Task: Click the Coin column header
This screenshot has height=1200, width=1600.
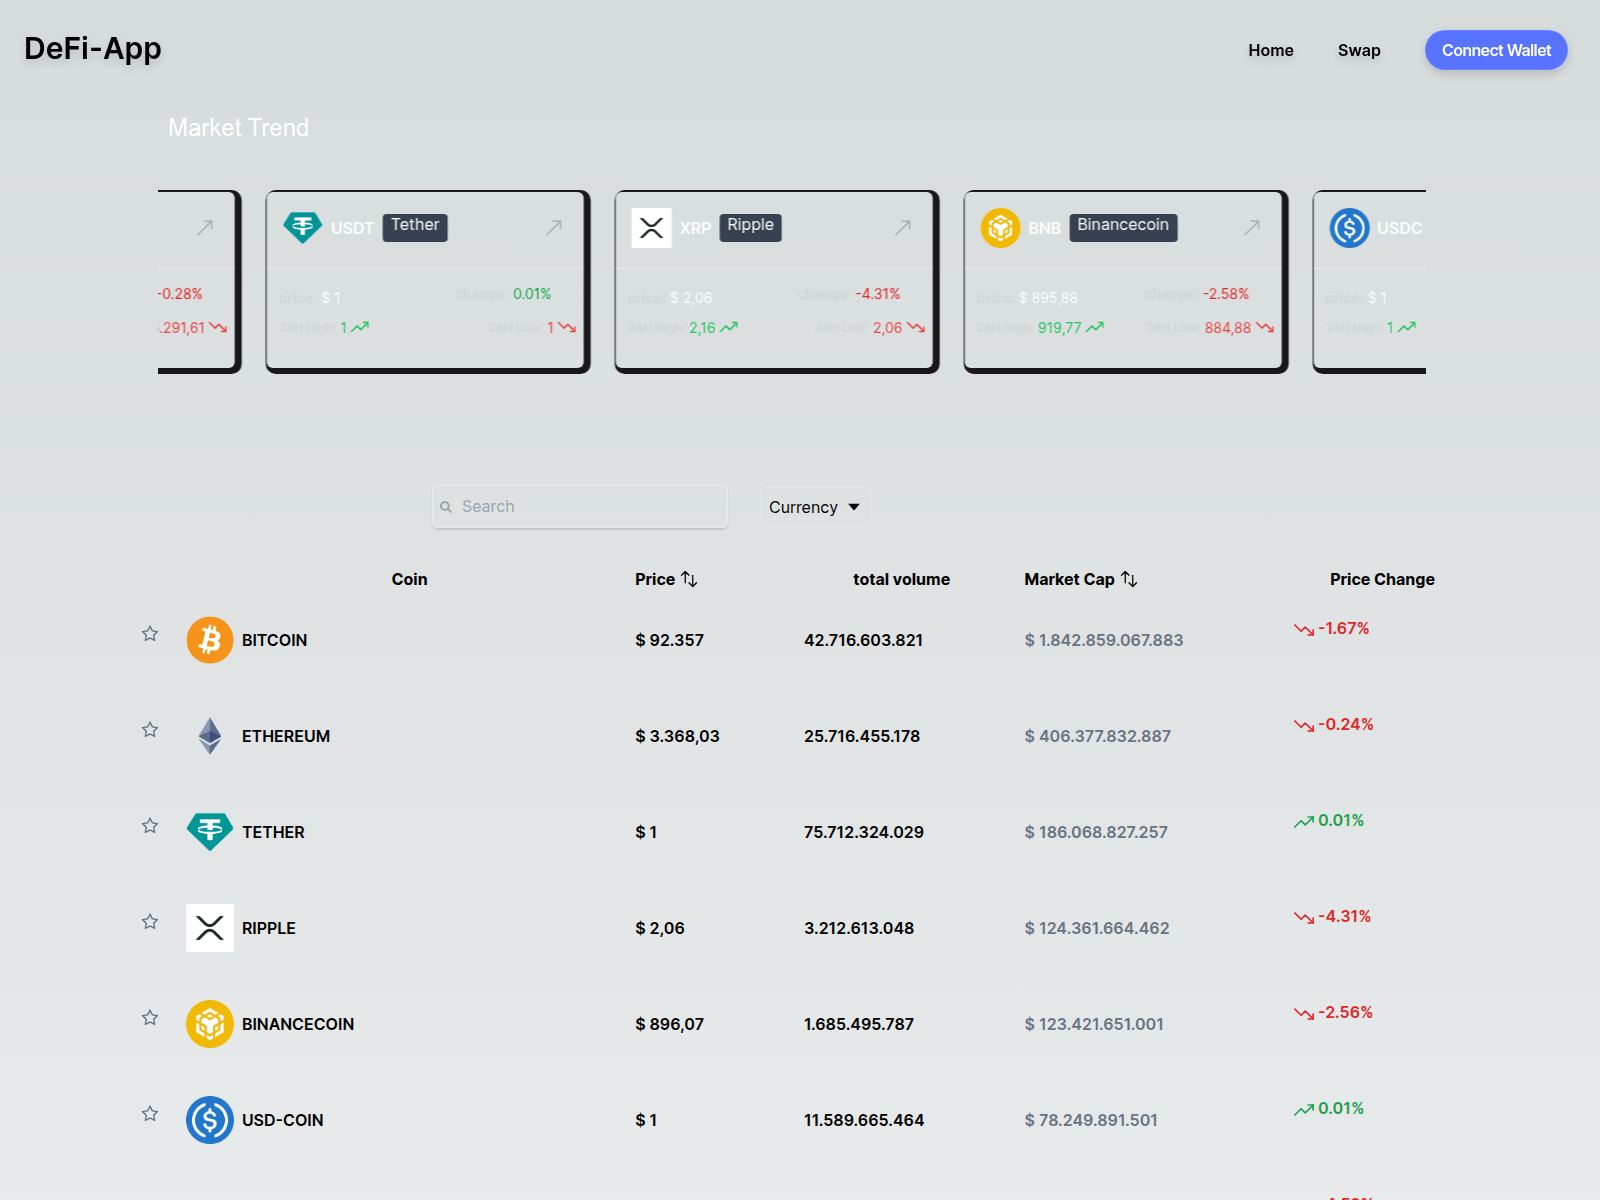Action: [x=409, y=579]
